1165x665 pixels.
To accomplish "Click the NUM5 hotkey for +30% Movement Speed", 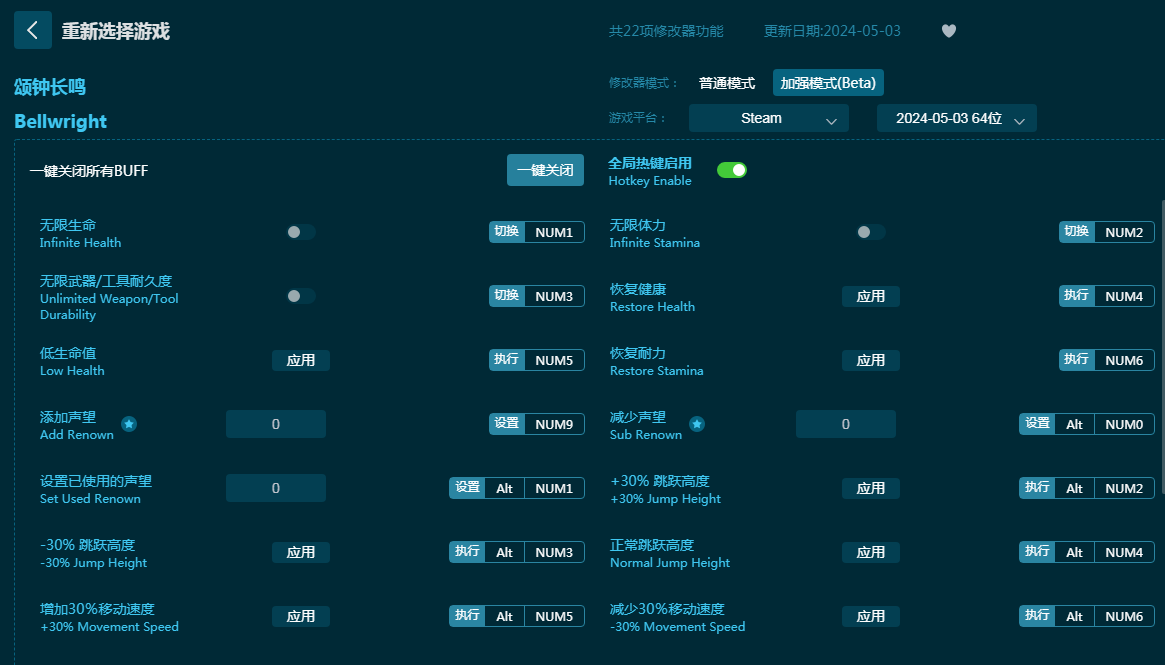I will pos(554,616).
